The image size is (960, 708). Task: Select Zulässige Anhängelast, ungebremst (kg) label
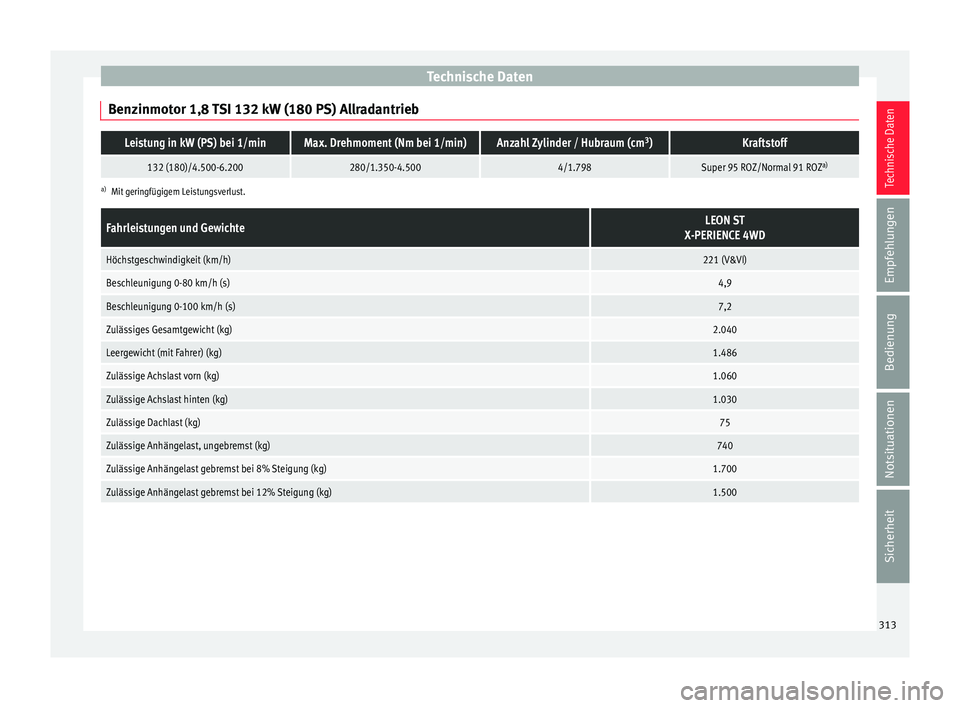click(x=188, y=446)
